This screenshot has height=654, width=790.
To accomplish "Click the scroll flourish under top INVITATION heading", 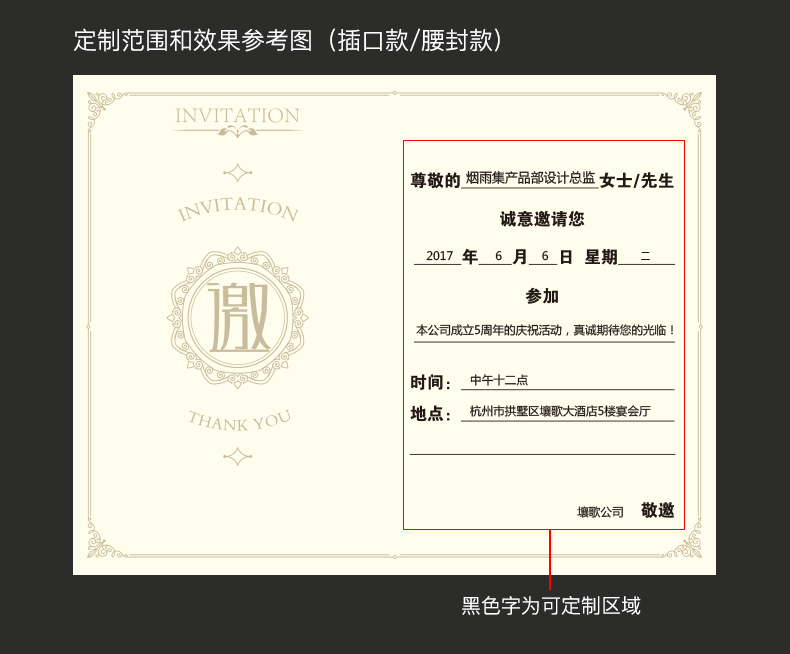I will pyautogui.click(x=237, y=131).
